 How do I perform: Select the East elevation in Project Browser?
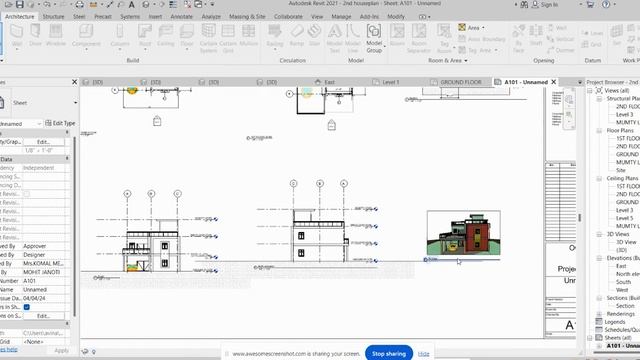click(x=621, y=266)
